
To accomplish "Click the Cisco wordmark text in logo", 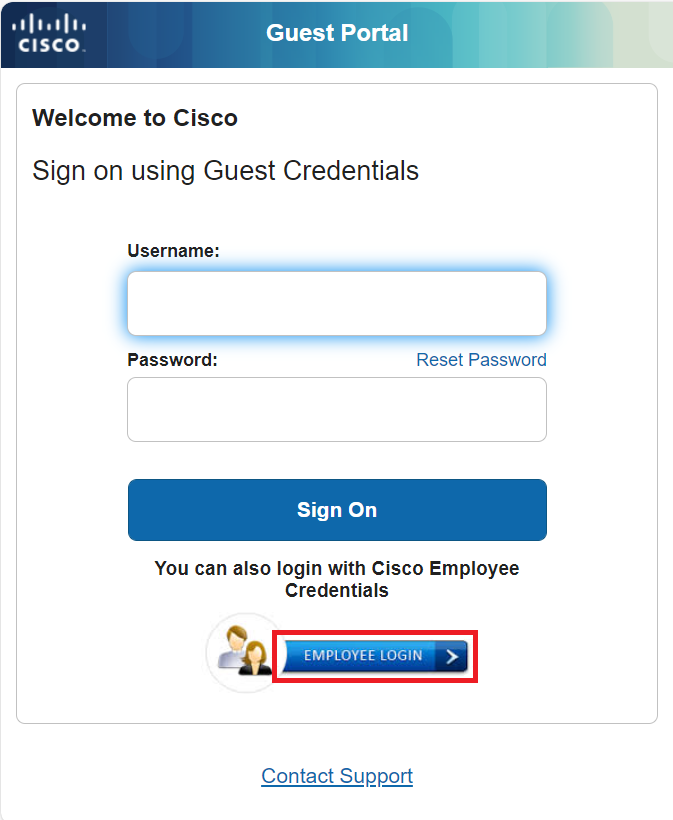I will (49, 44).
